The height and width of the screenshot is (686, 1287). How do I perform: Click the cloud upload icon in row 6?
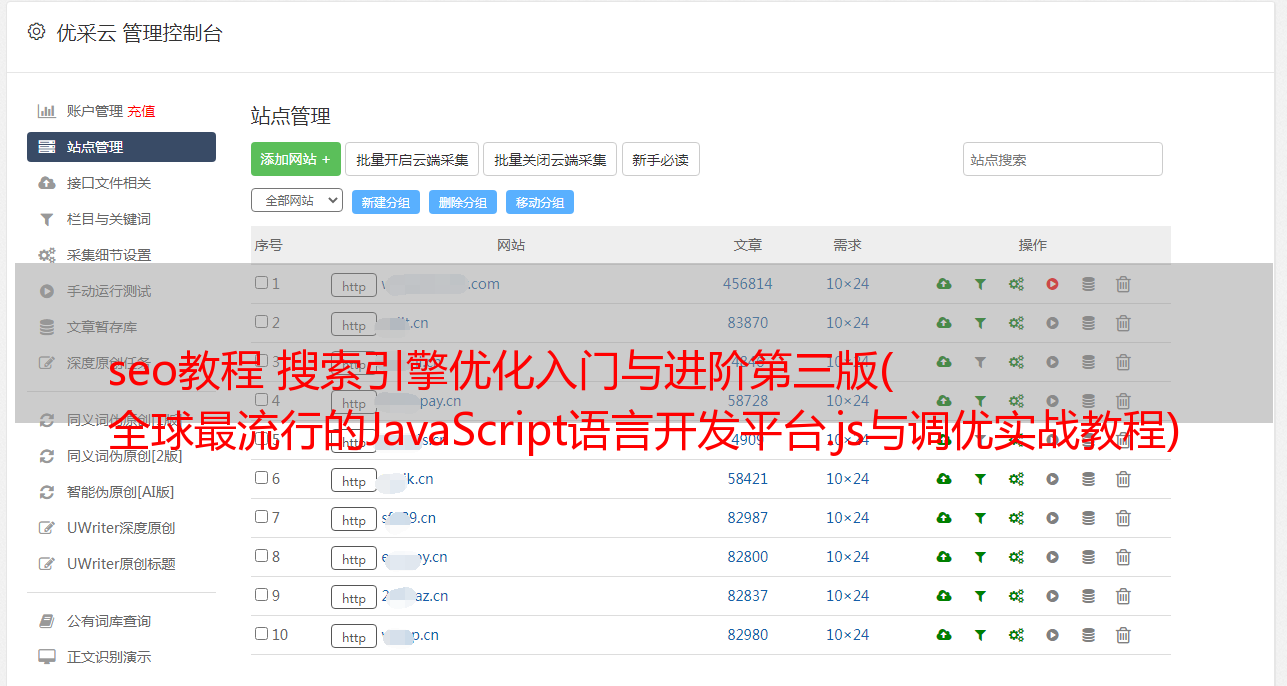pos(944,479)
